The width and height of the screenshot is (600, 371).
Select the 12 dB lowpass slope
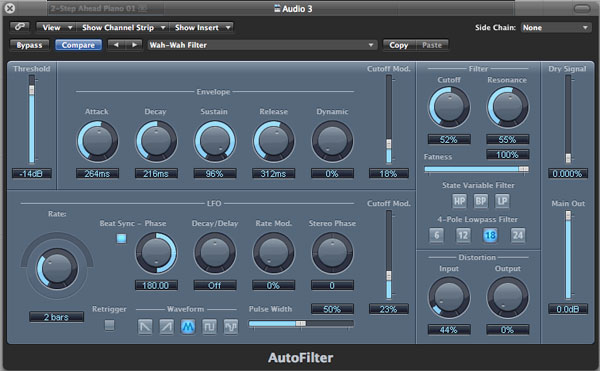tap(463, 235)
